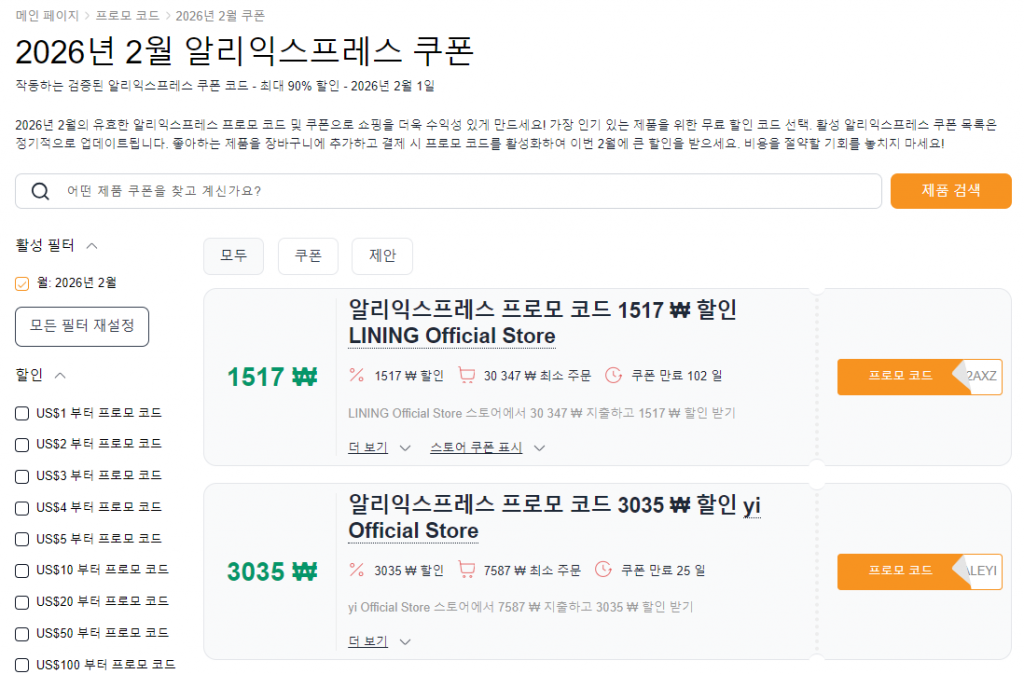
Task: Switch to the 쿠폰 tab
Action: pos(307,256)
